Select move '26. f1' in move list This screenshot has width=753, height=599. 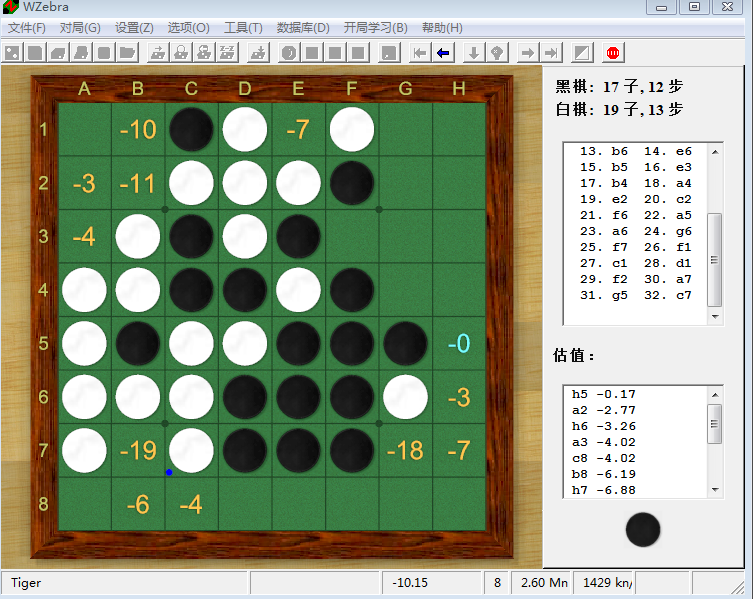click(x=668, y=247)
